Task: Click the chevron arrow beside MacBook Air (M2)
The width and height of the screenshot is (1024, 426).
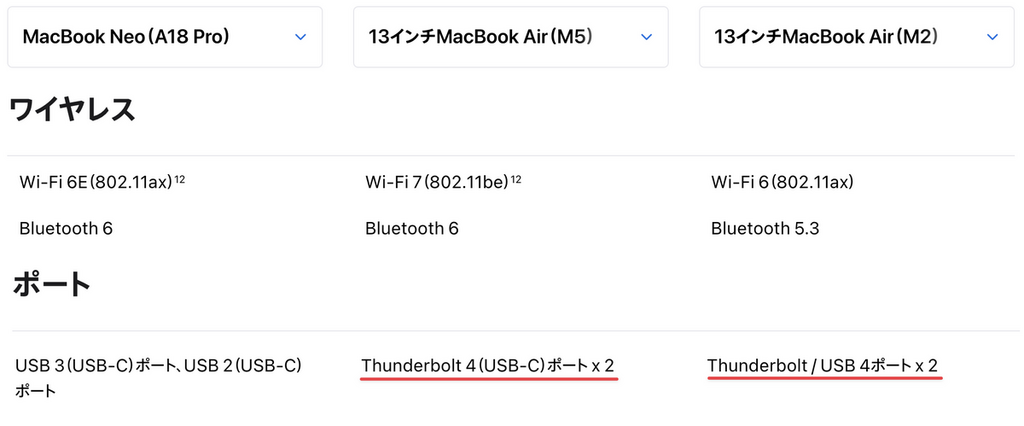Action: [992, 37]
